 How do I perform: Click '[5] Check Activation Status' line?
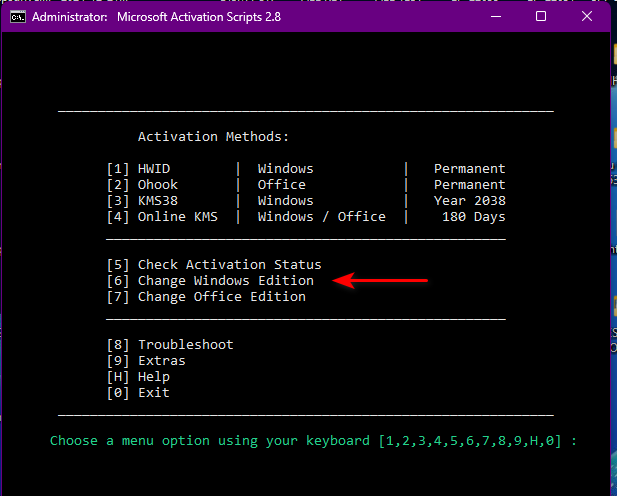[x=214, y=265]
